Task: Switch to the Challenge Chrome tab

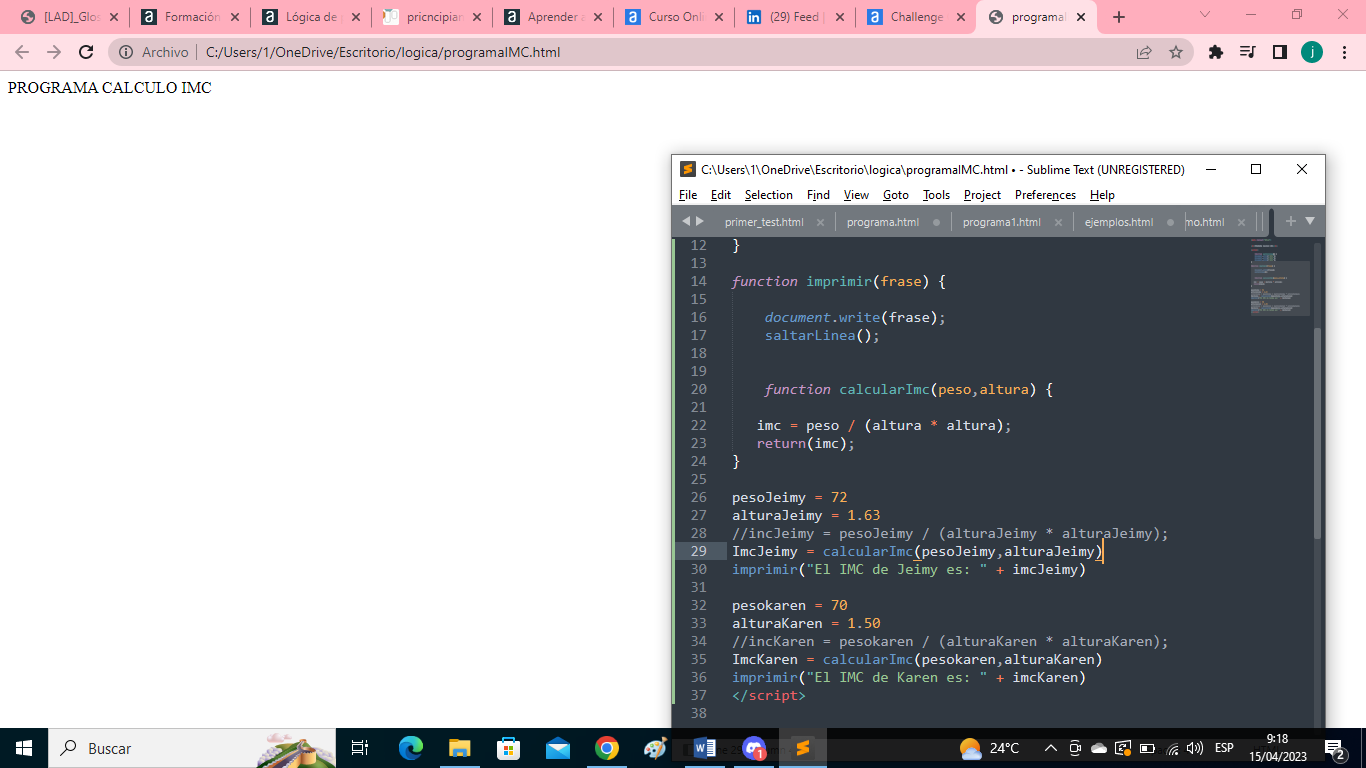Action: pos(916,17)
